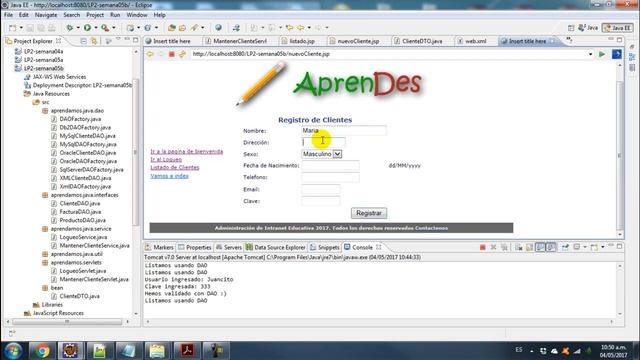The height and width of the screenshot is (360, 640).
Task: Follow the 'Ir a la pagina de bienvenida' link
Action: click(187, 151)
